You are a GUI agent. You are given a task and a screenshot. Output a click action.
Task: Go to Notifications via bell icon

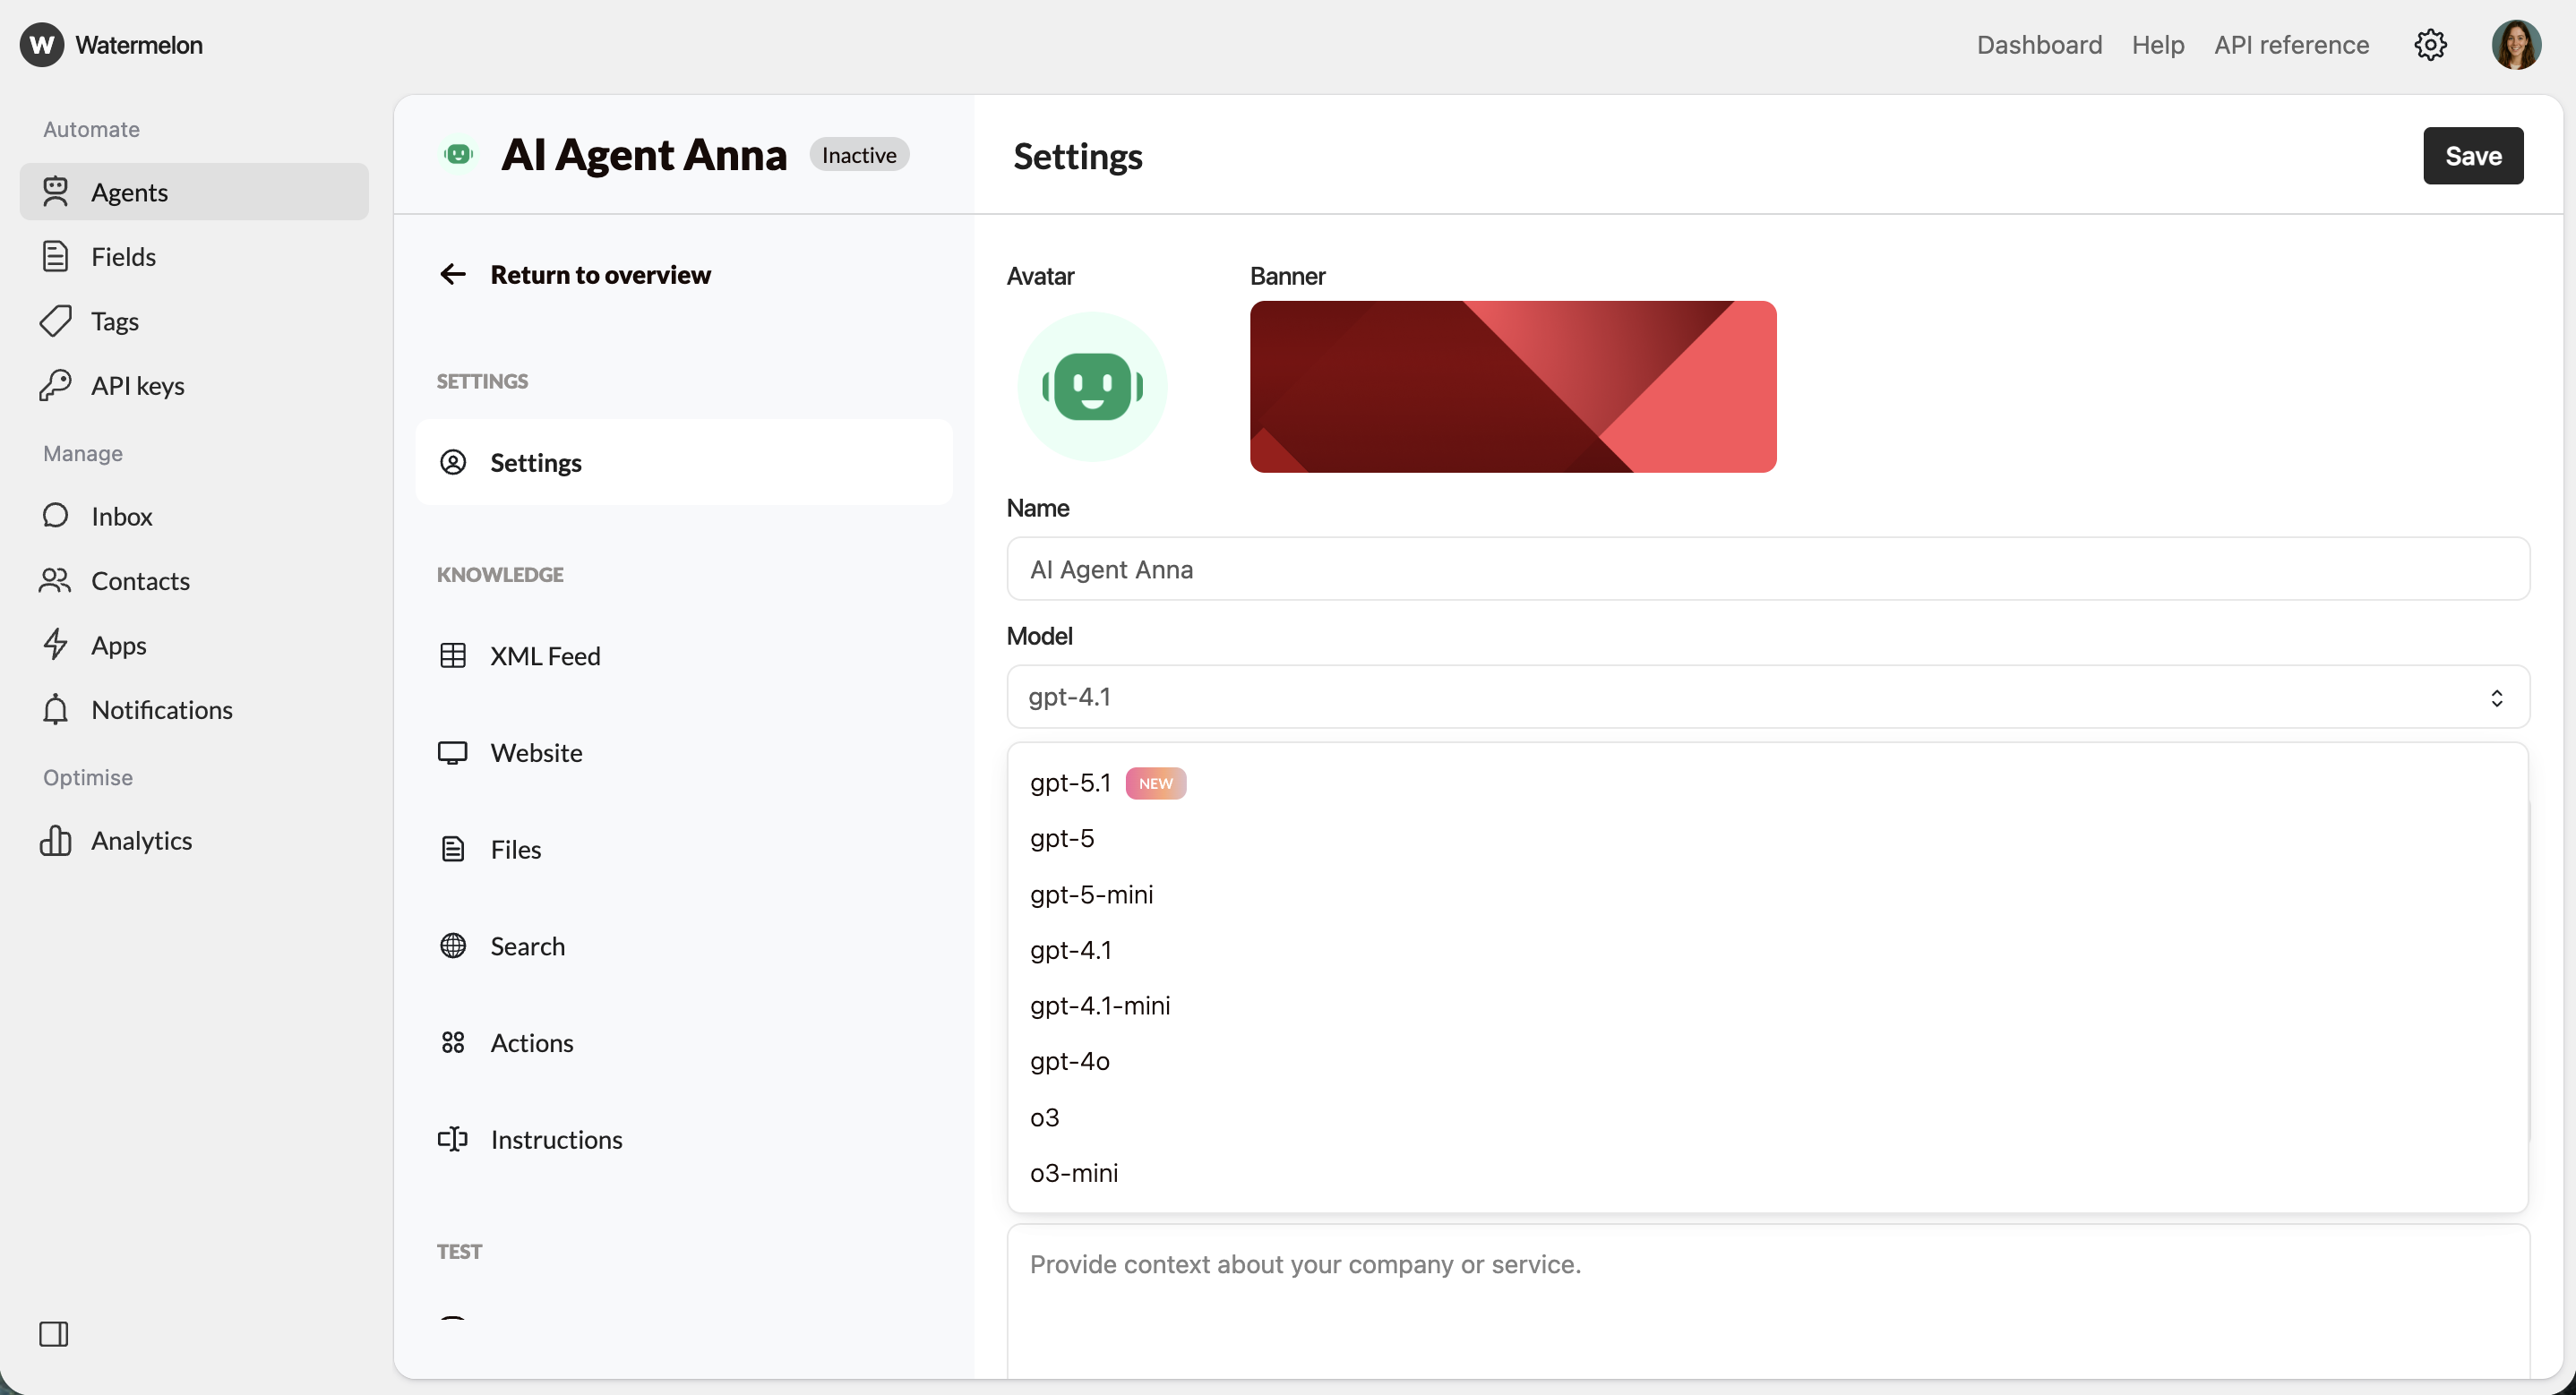click(56, 709)
